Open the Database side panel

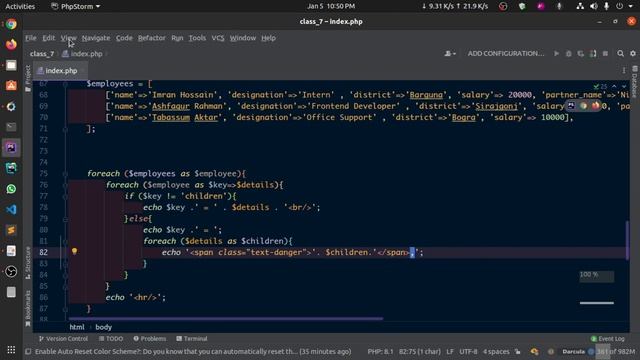(x=635, y=83)
